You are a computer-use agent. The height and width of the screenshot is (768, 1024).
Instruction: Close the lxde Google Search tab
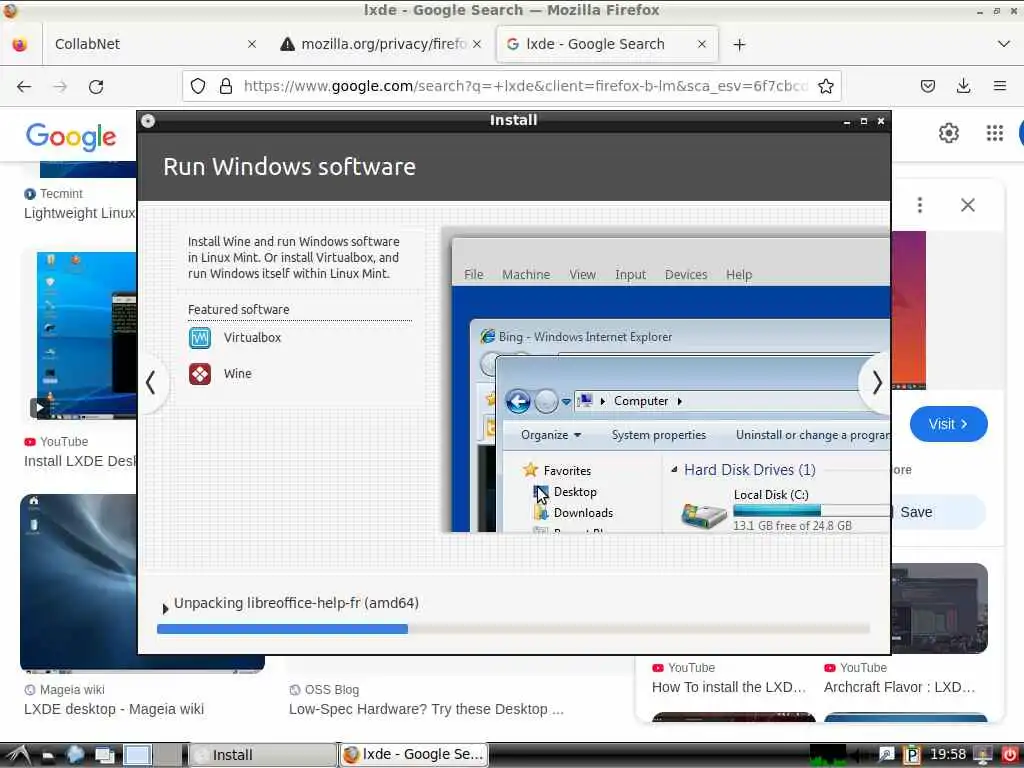point(702,44)
